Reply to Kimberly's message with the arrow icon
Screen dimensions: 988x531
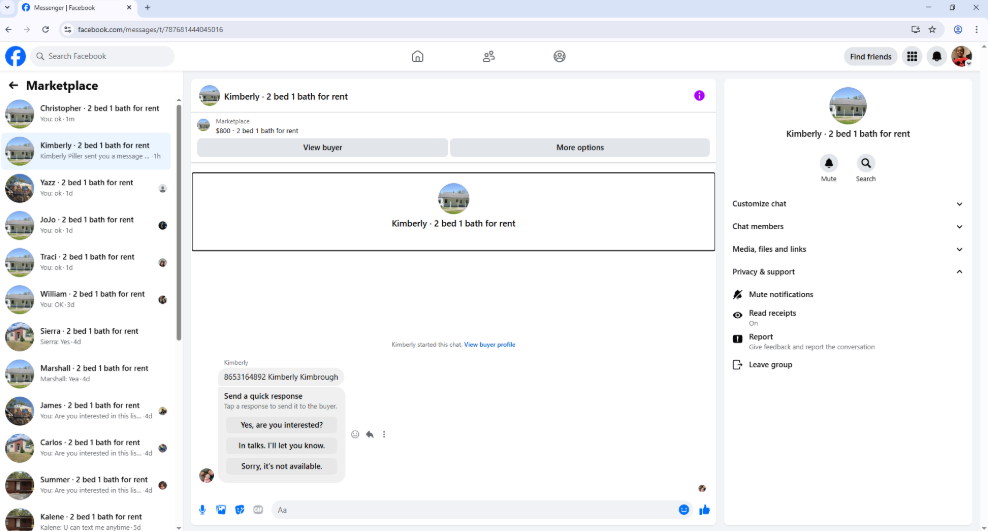(x=369, y=434)
